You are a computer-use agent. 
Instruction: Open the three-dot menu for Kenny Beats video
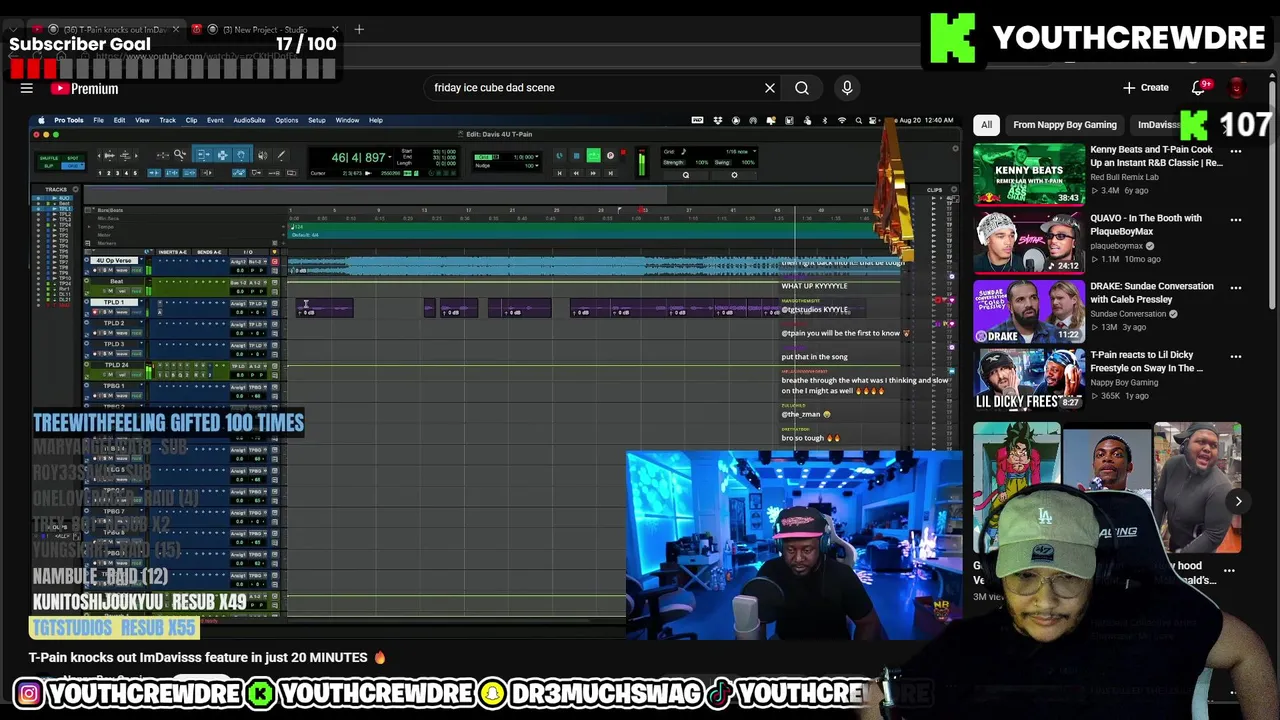click(1236, 150)
